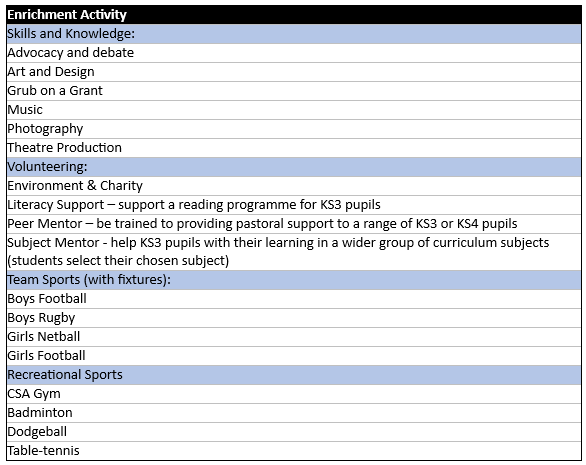The height and width of the screenshot is (465, 586).
Task: Click the Table-tennis row
Action: click(294, 451)
